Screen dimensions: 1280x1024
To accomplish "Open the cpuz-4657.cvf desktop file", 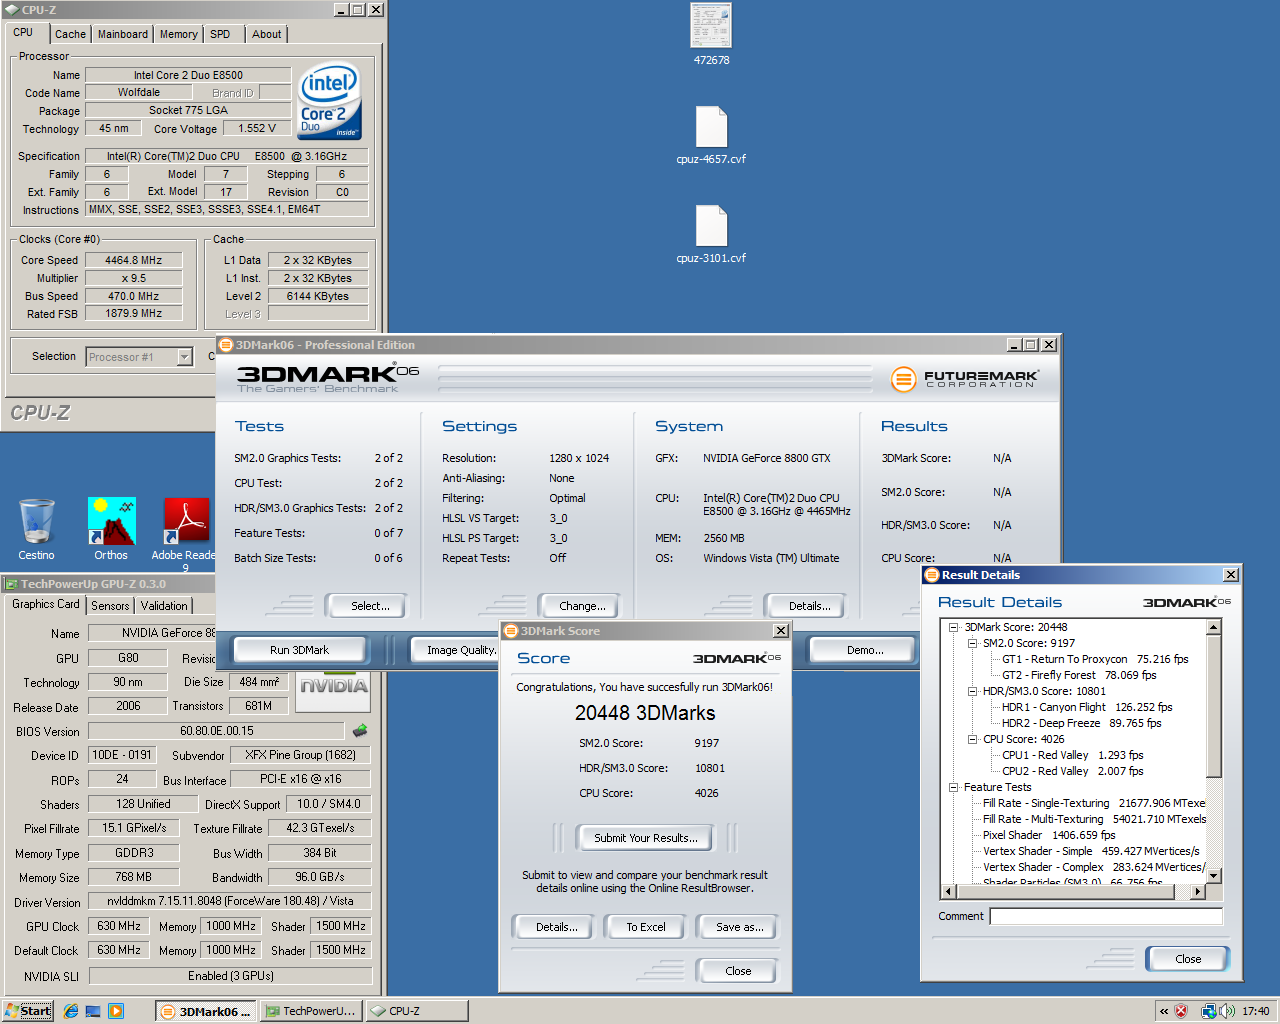I will click(711, 135).
